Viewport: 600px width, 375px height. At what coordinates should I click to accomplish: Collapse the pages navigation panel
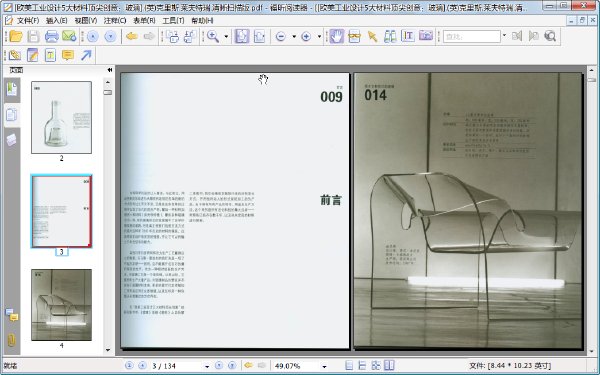(110, 70)
